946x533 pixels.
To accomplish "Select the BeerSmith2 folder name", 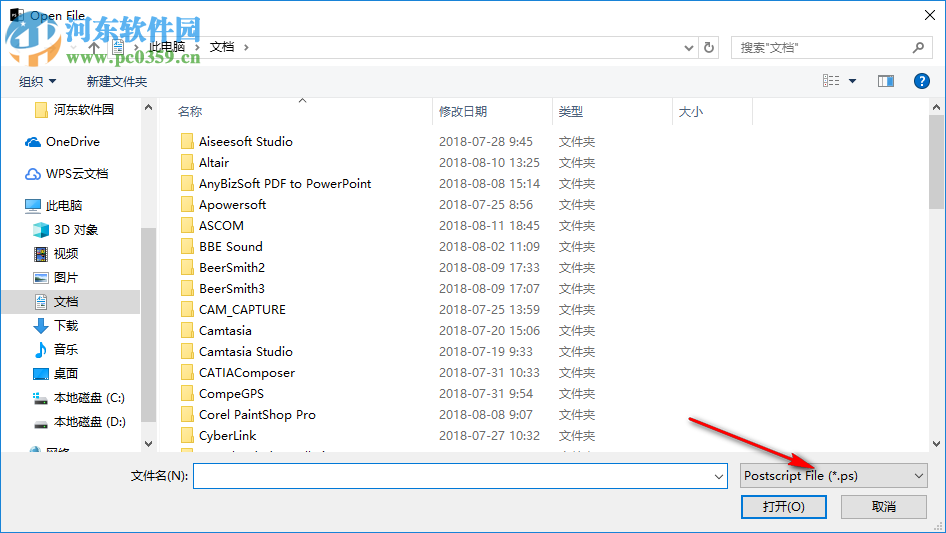I will coord(232,267).
